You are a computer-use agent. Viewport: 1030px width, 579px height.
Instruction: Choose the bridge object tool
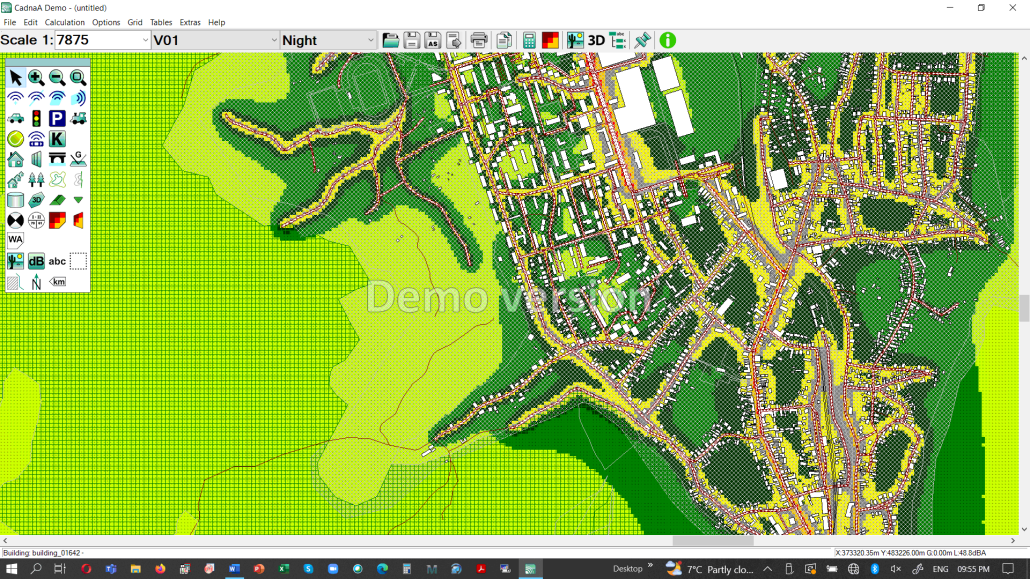[57, 159]
